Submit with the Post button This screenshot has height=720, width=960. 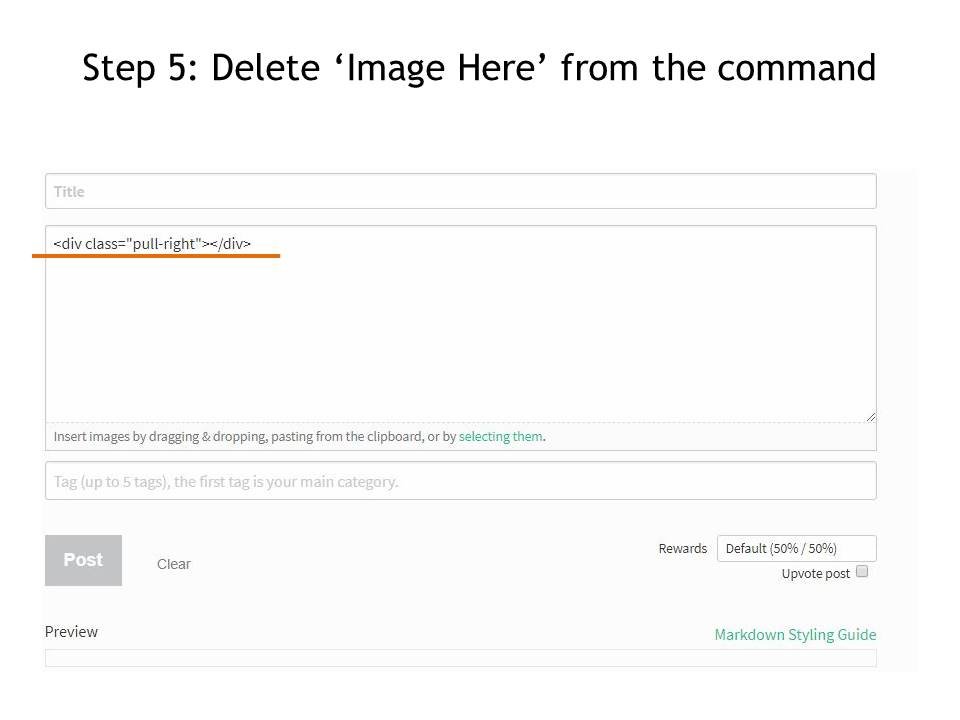click(x=83, y=560)
